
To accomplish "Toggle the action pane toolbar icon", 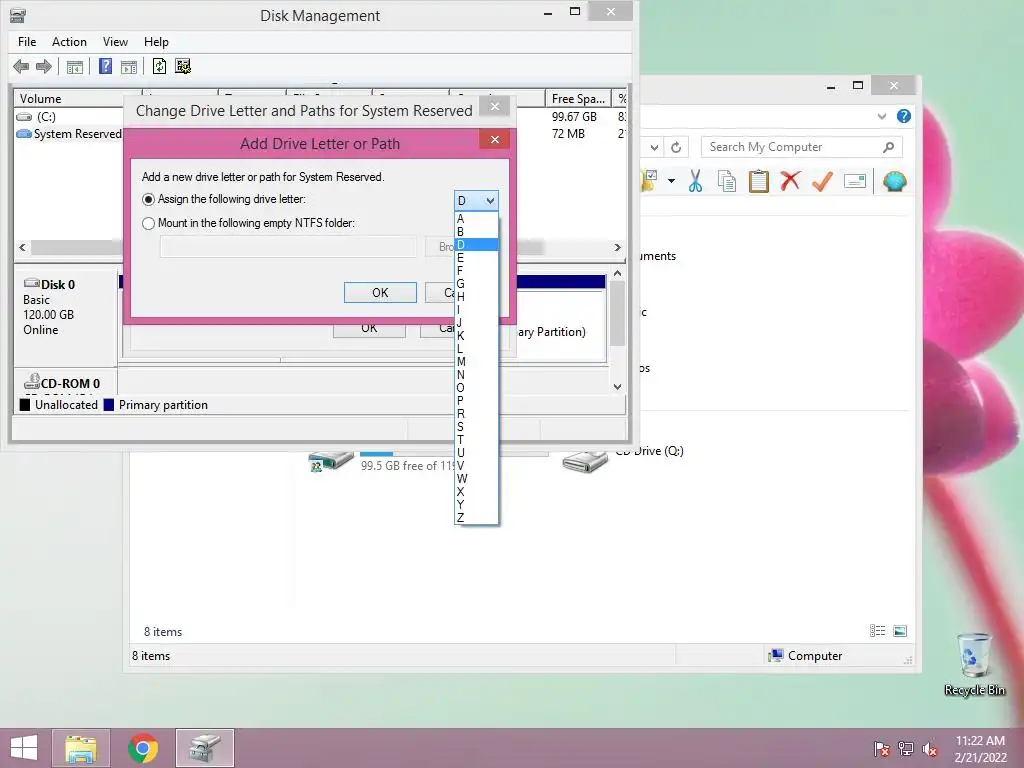I will click(129, 67).
